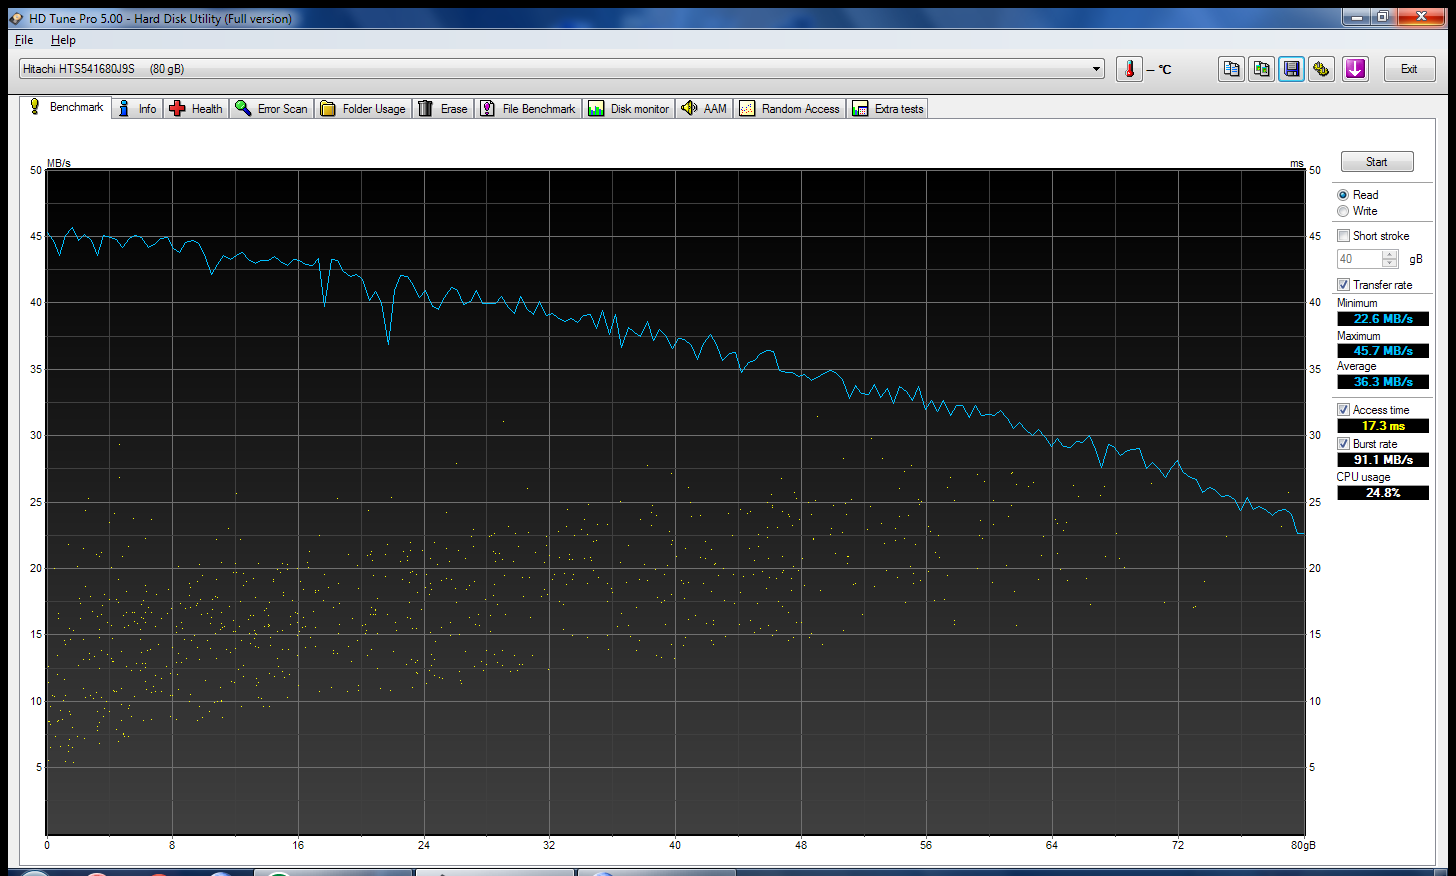Select the Write radio option
Screen dimensions: 1456x876
(x=1343, y=211)
